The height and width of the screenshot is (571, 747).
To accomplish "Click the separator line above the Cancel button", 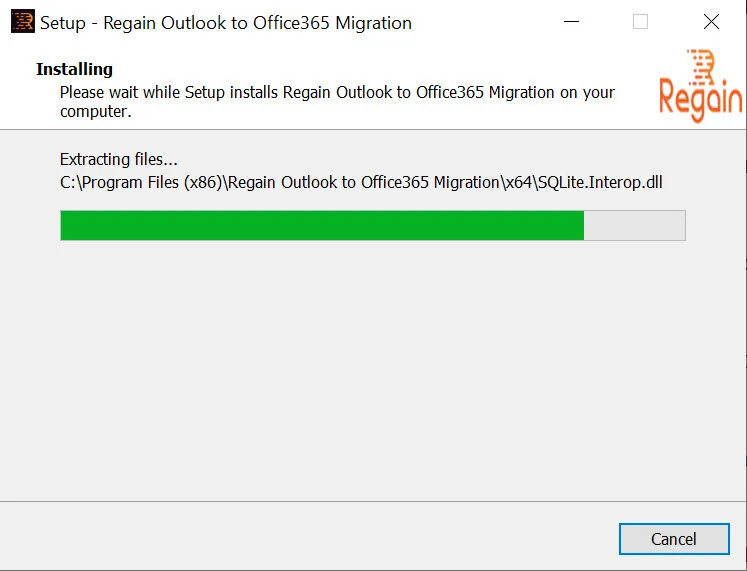I will point(373,501).
